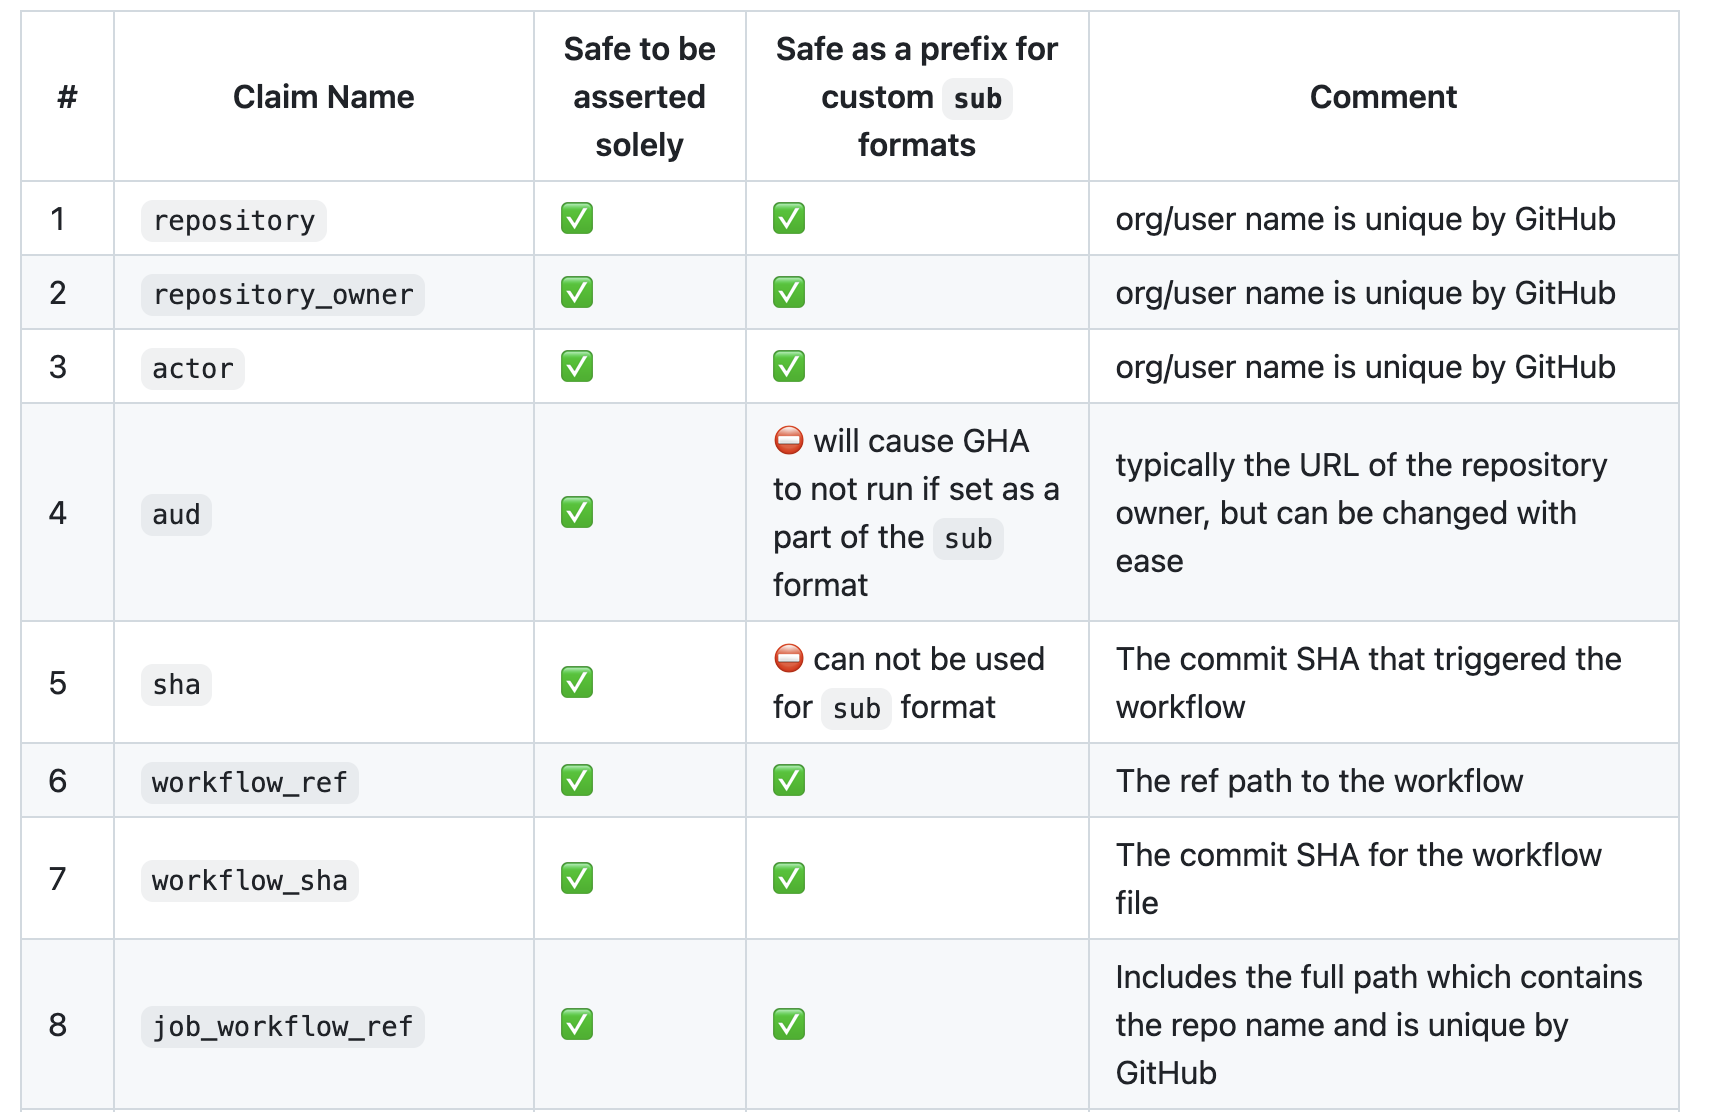
Task: Click the repository claim name code label
Action: [x=234, y=220]
